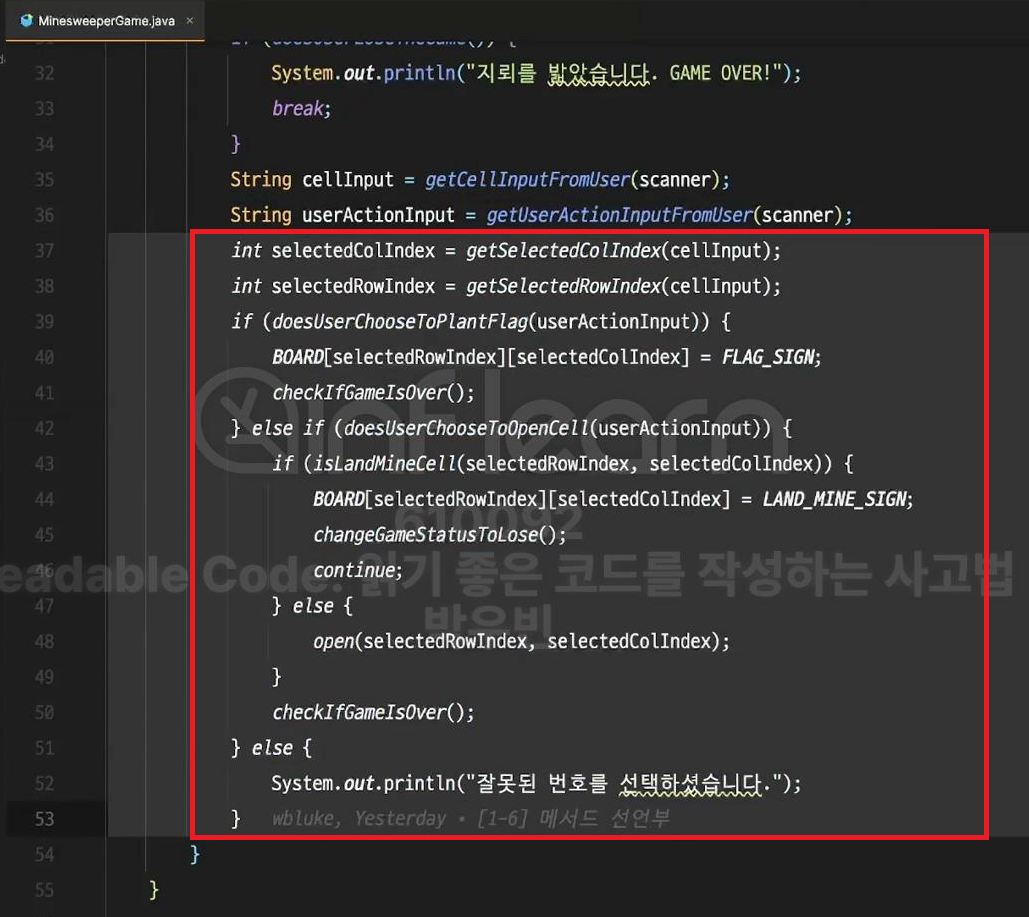Click getCellInputFromUser method call
The image size is (1029, 917).
pos(528,180)
